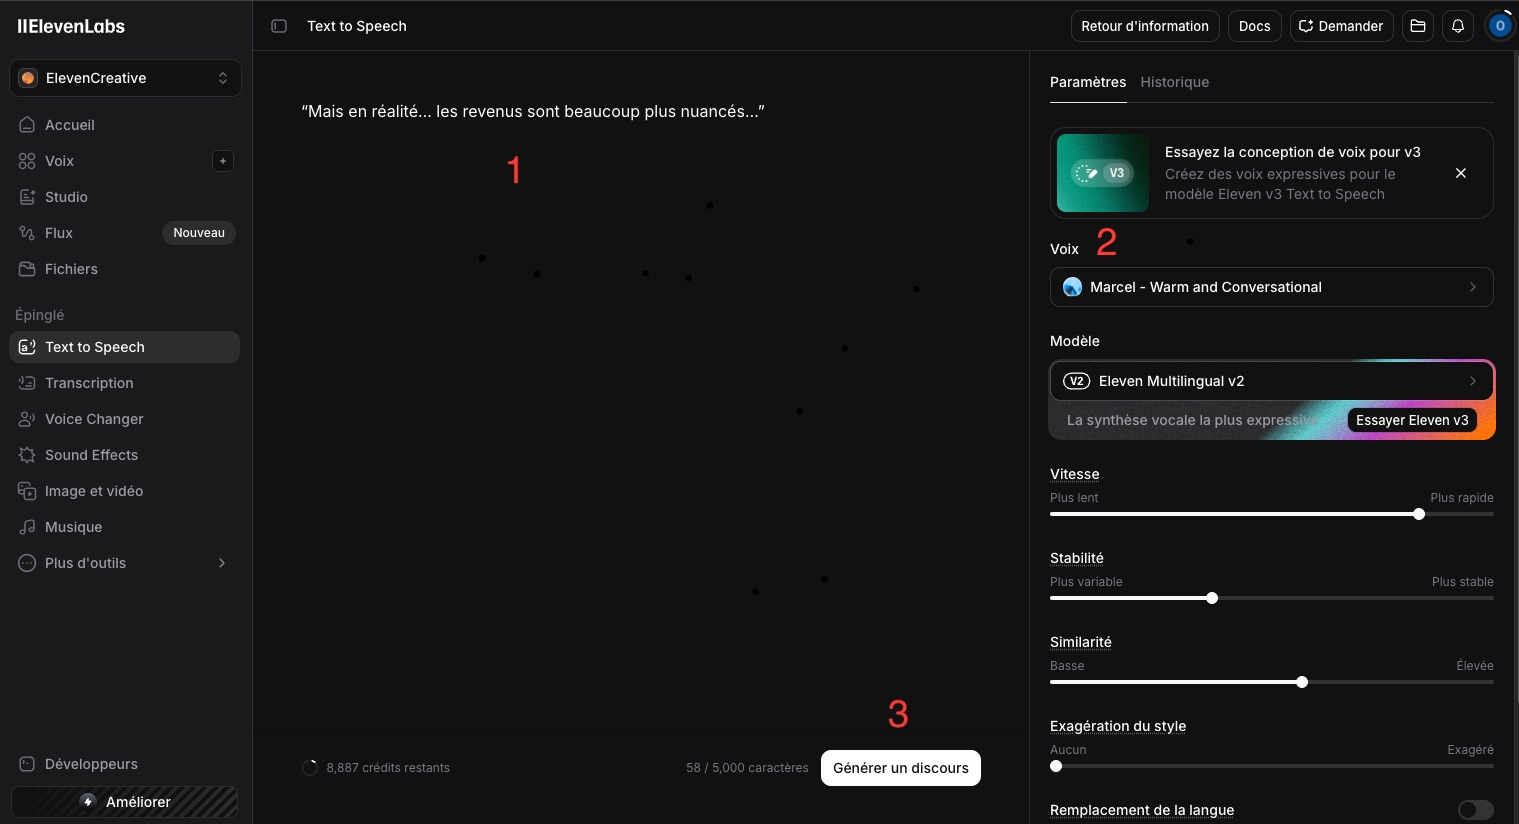Viewport: 1519px width, 824px height.
Task: Open notifications bell
Action: coord(1458,26)
